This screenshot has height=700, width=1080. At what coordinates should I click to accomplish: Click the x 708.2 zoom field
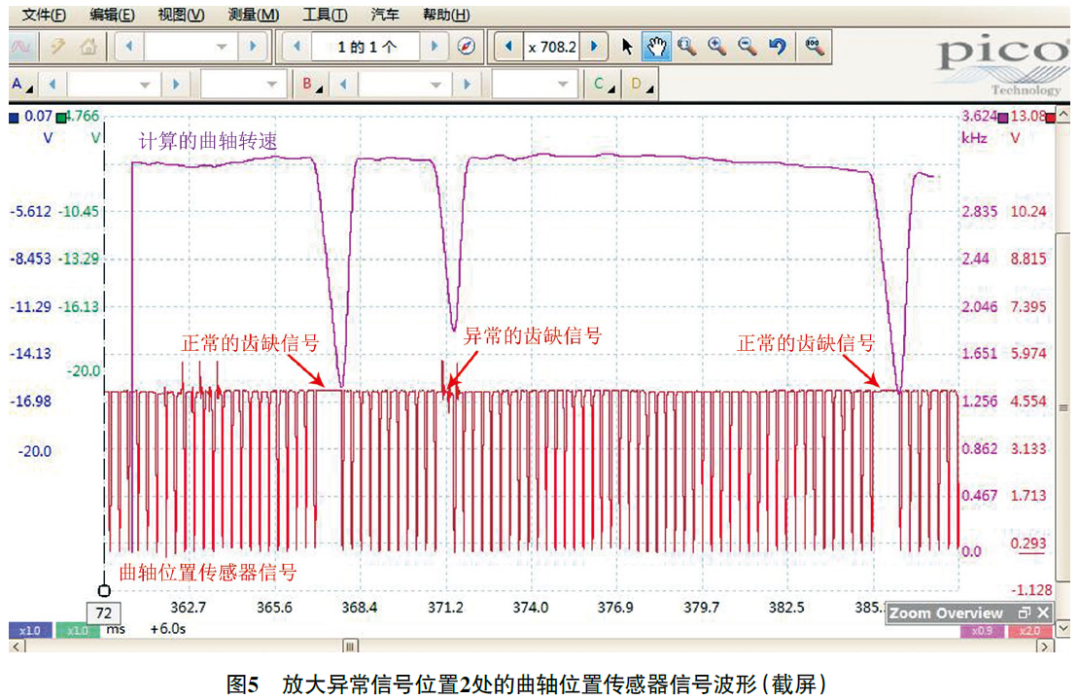pyautogui.click(x=552, y=47)
